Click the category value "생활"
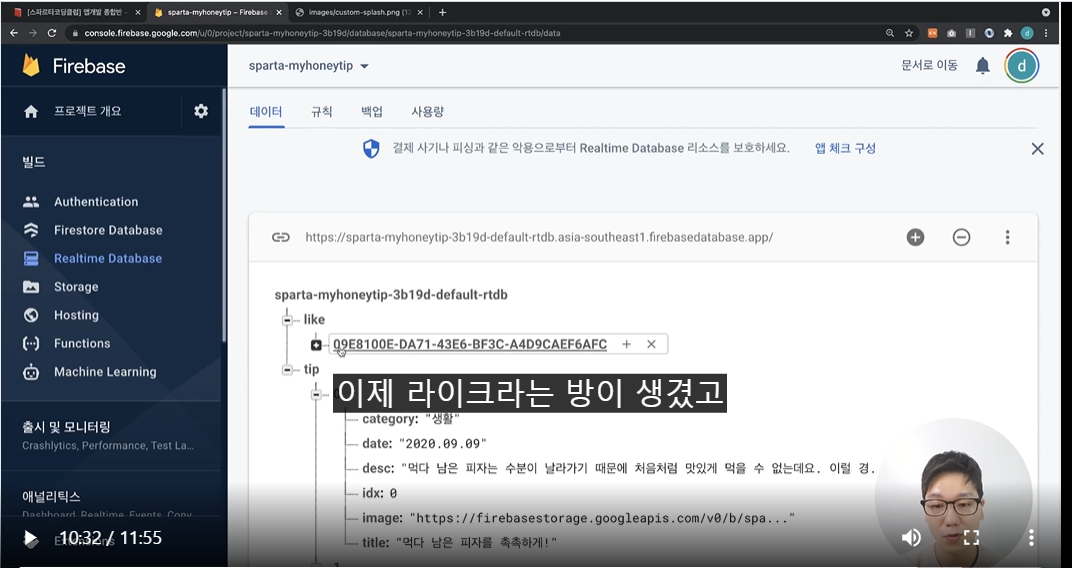 click(x=442, y=419)
